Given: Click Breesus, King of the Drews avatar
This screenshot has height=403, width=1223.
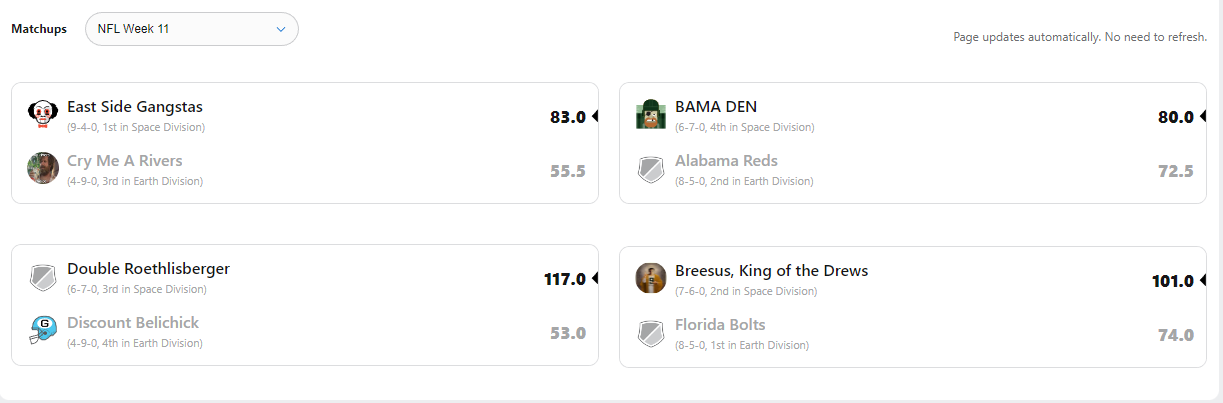Looking at the screenshot, I should coord(651,278).
